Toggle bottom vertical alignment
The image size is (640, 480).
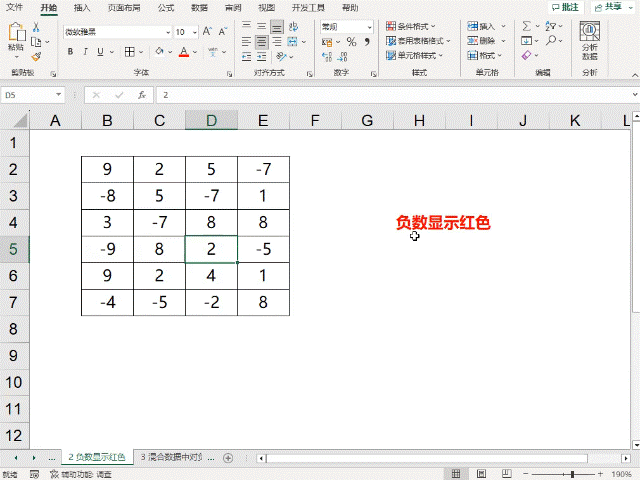point(277,27)
